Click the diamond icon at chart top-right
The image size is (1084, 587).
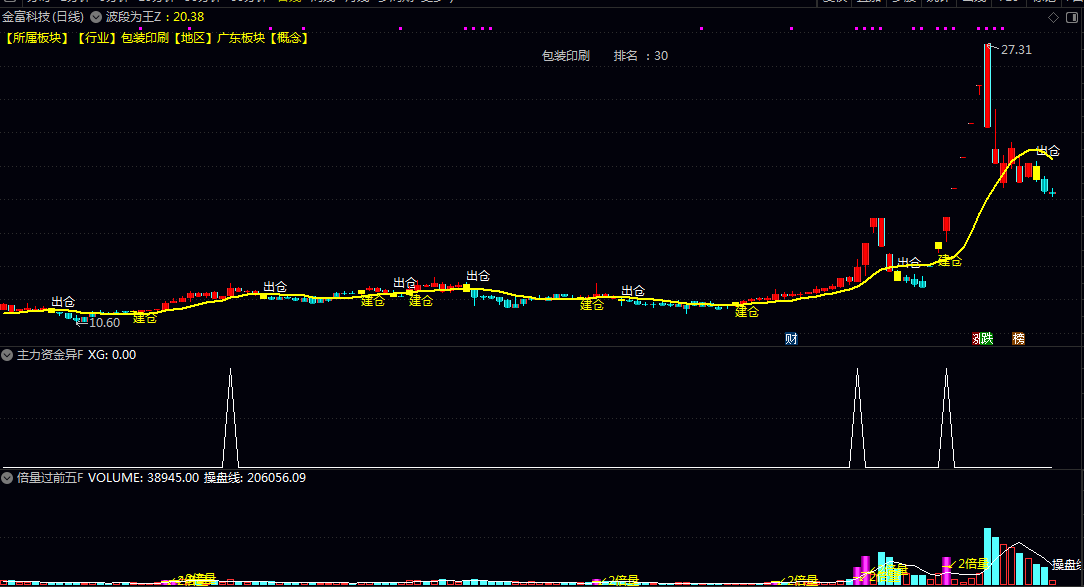click(x=1054, y=17)
